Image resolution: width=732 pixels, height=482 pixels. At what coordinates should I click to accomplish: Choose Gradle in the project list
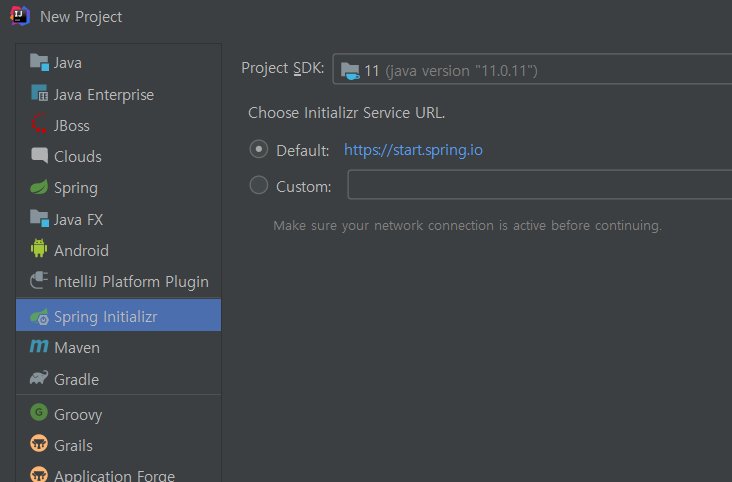(x=119, y=379)
